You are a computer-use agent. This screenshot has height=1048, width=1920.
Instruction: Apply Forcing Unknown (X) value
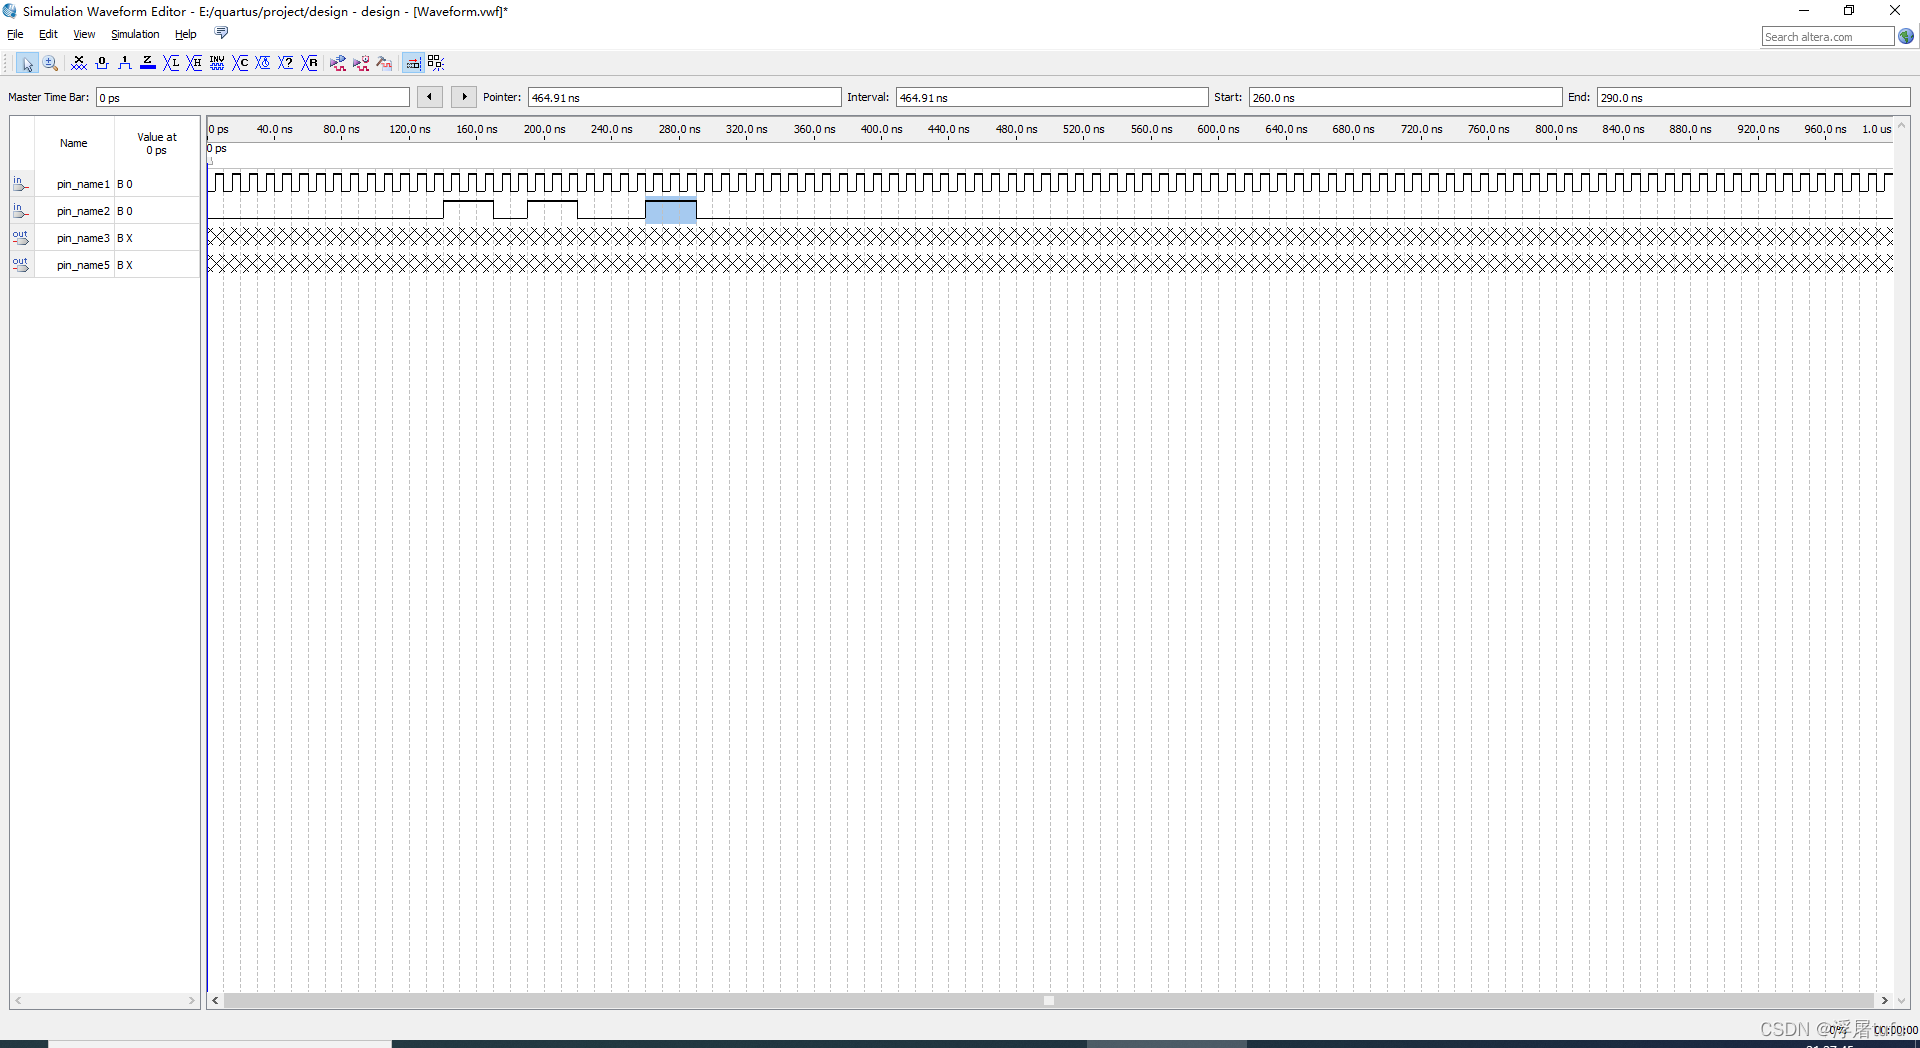tap(79, 63)
